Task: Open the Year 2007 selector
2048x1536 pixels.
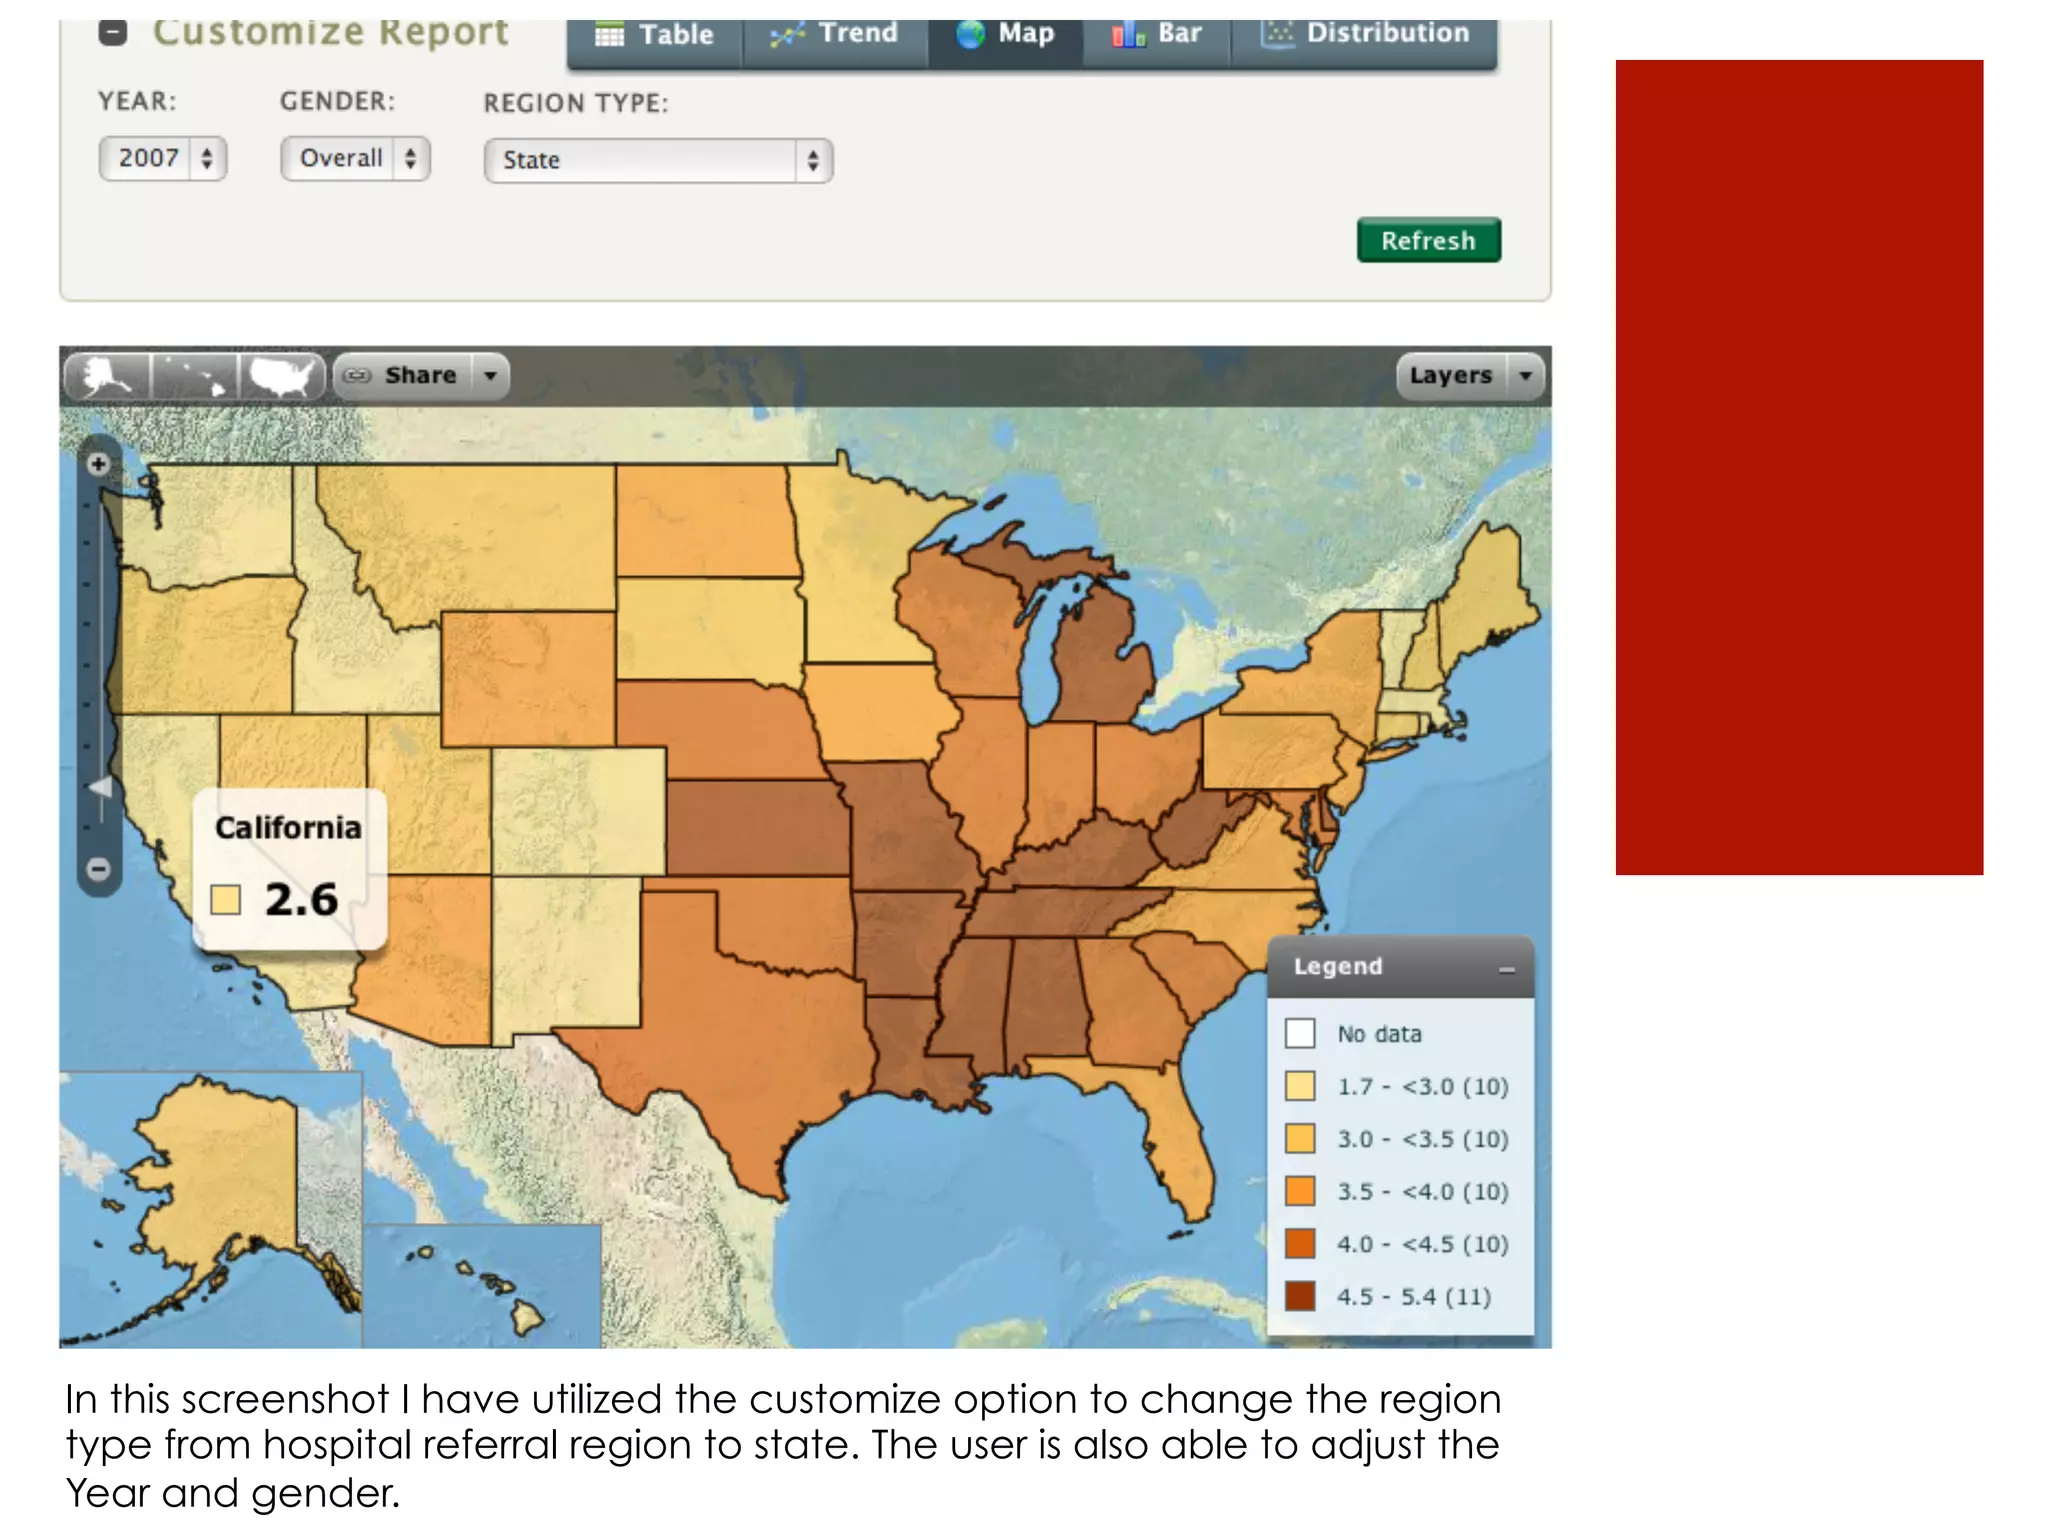Action: click(x=163, y=159)
